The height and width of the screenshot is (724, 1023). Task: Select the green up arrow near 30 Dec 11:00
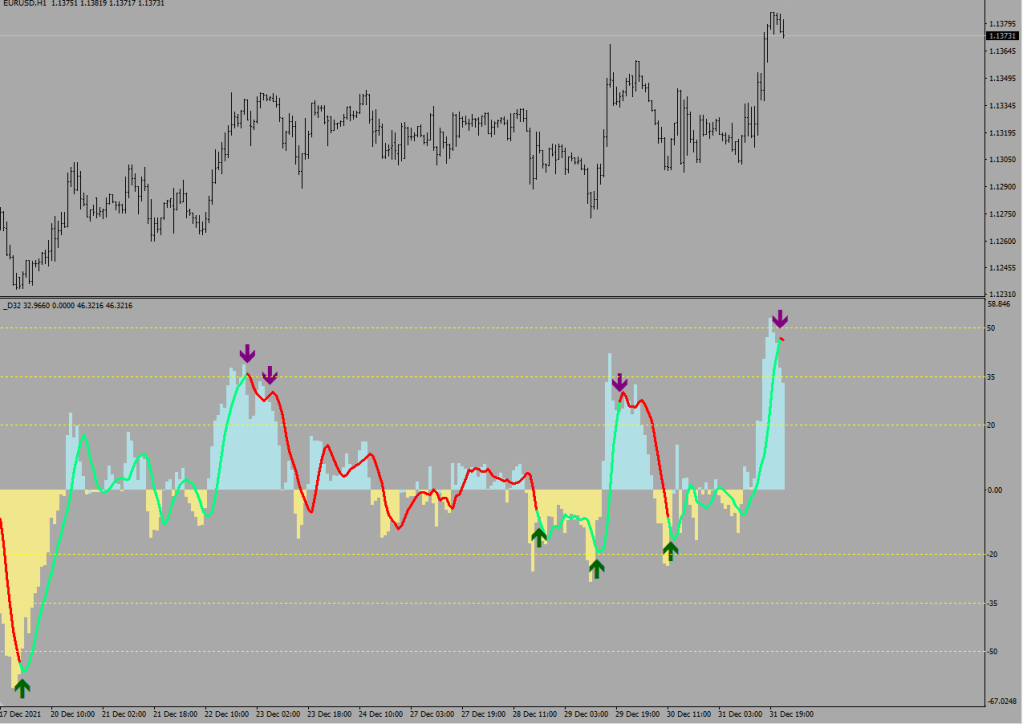tap(670, 550)
